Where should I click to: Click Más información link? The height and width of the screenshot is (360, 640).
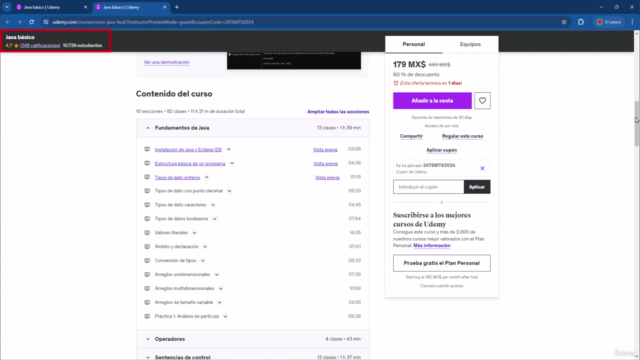(x=432, y=246)
